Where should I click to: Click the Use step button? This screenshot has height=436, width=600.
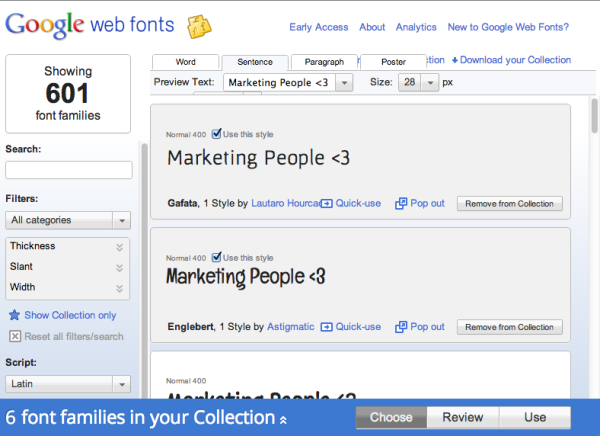point(535,417)
